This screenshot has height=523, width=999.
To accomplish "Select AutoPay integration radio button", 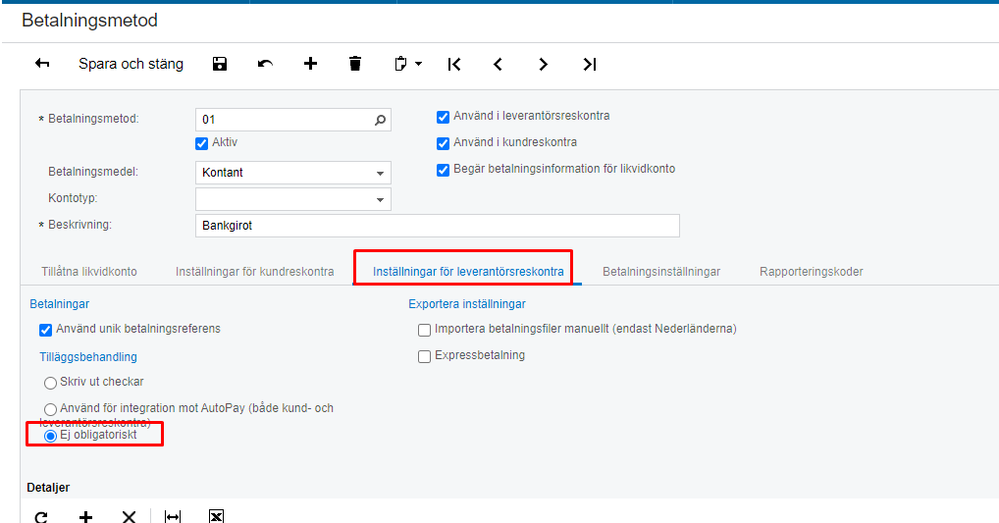I will pos(50,409).
